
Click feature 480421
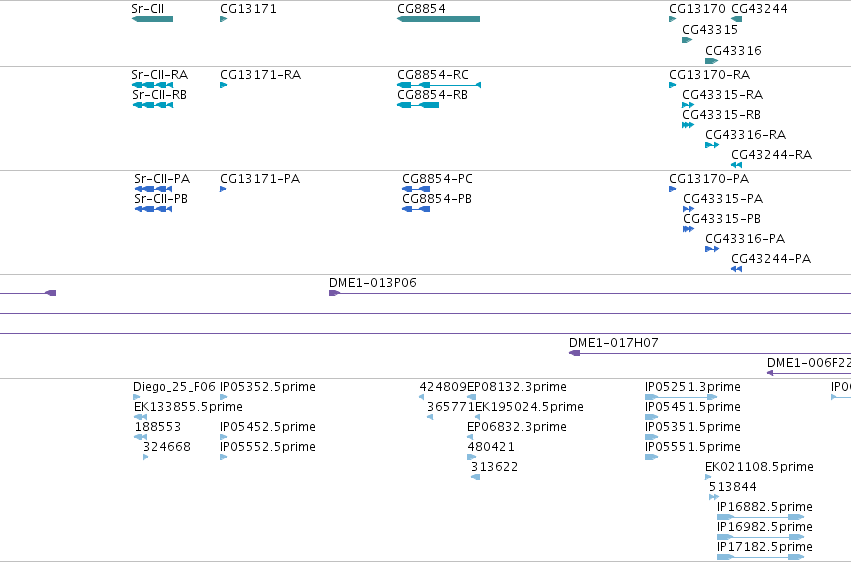coord(472,457)
